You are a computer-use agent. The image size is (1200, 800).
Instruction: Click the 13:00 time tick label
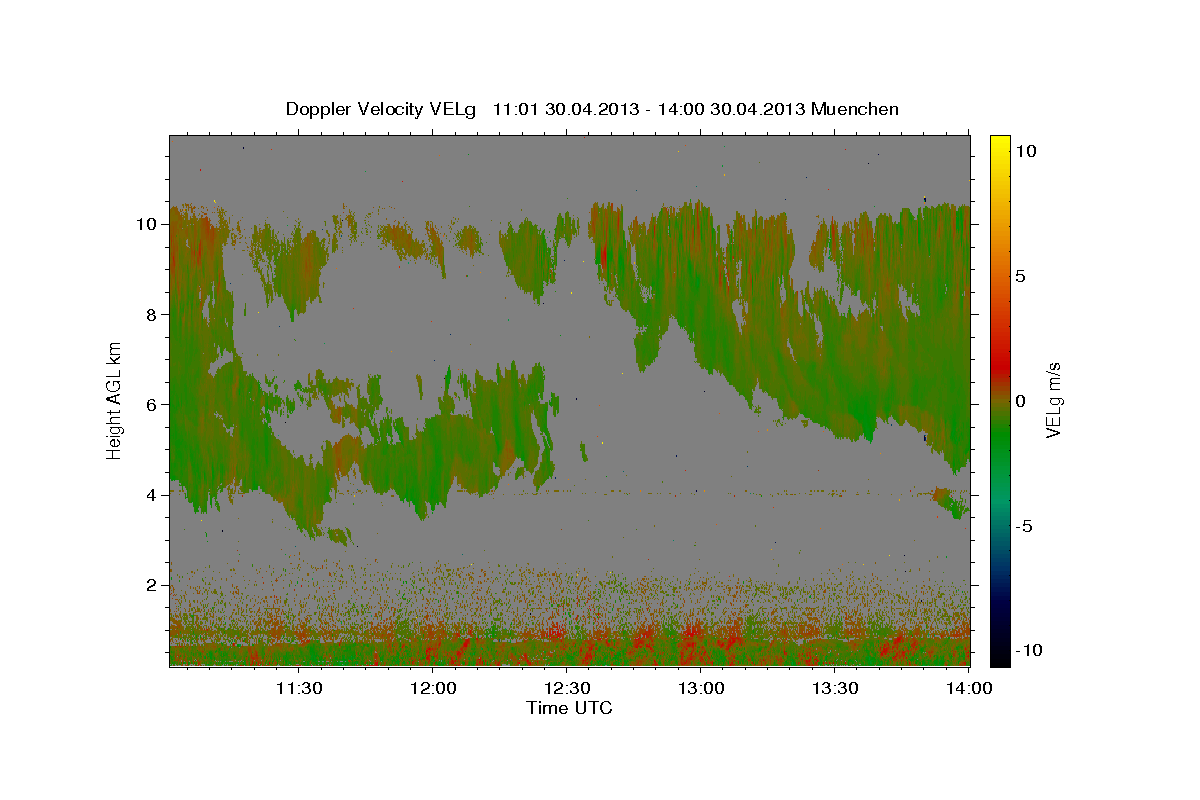(x=701, y=688)
